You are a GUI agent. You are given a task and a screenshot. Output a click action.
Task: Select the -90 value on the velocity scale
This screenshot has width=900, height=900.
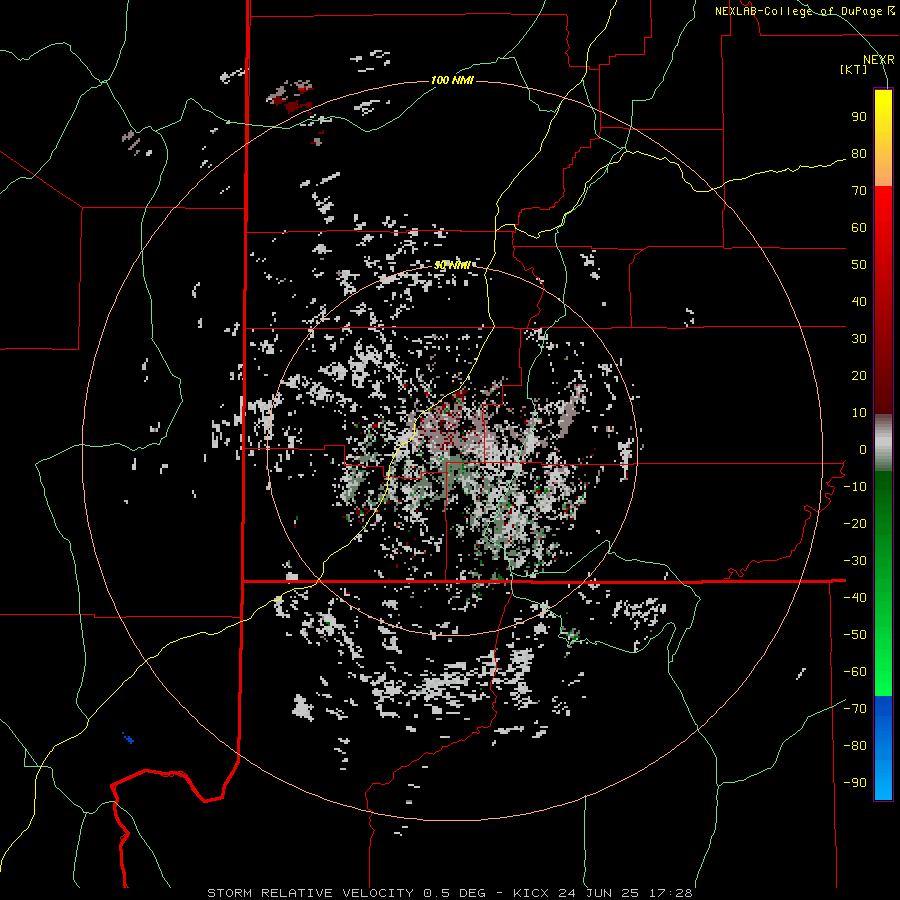[855, 783]
